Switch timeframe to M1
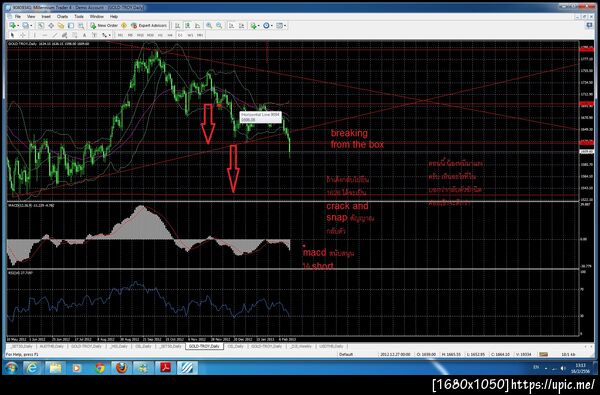Viewport: 600px width, 395px height. point(120,35)
